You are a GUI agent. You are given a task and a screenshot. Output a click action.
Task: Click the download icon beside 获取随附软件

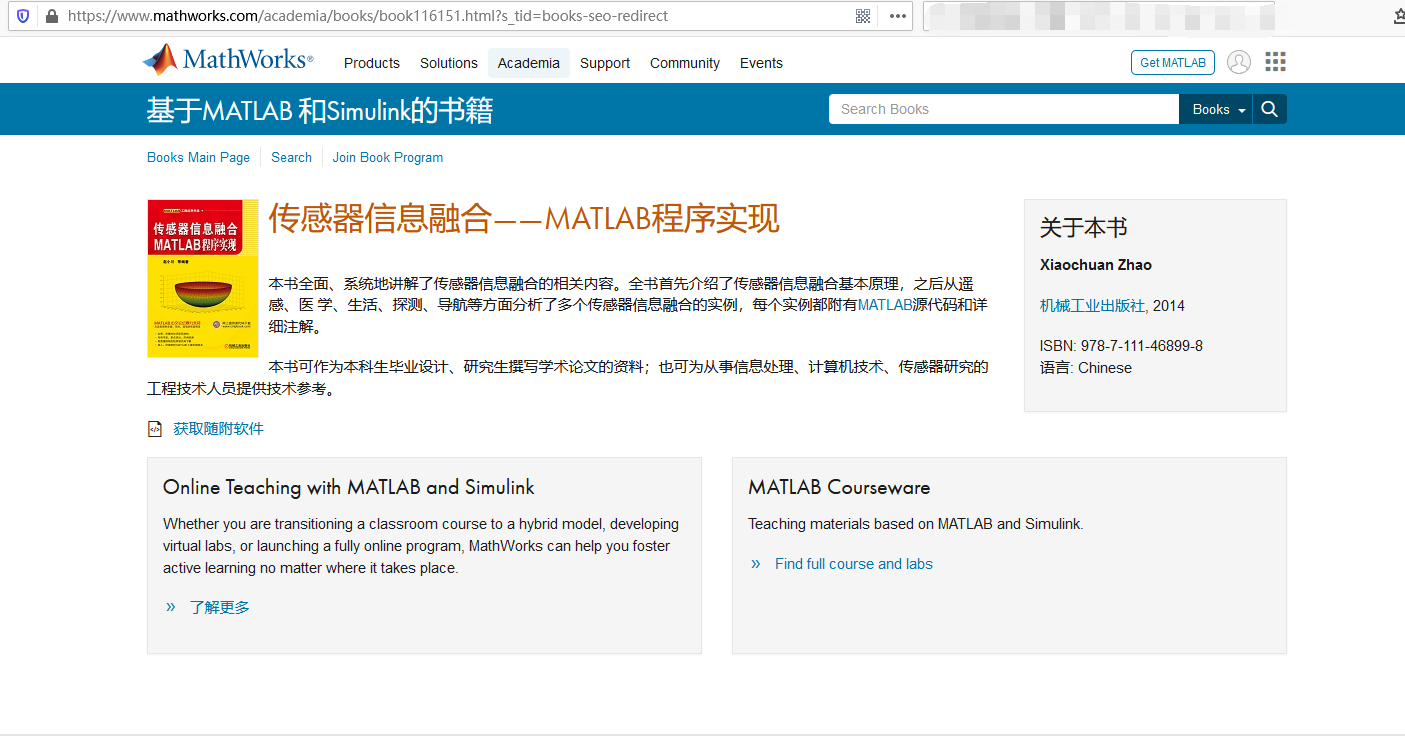pyautogui.click(x=154, y=428)
